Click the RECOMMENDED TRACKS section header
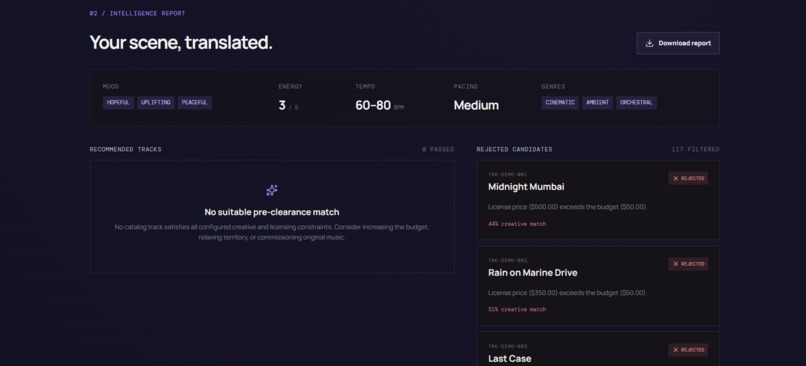The width and height of the screenshot is (806, 366). (x=125, y=150)
